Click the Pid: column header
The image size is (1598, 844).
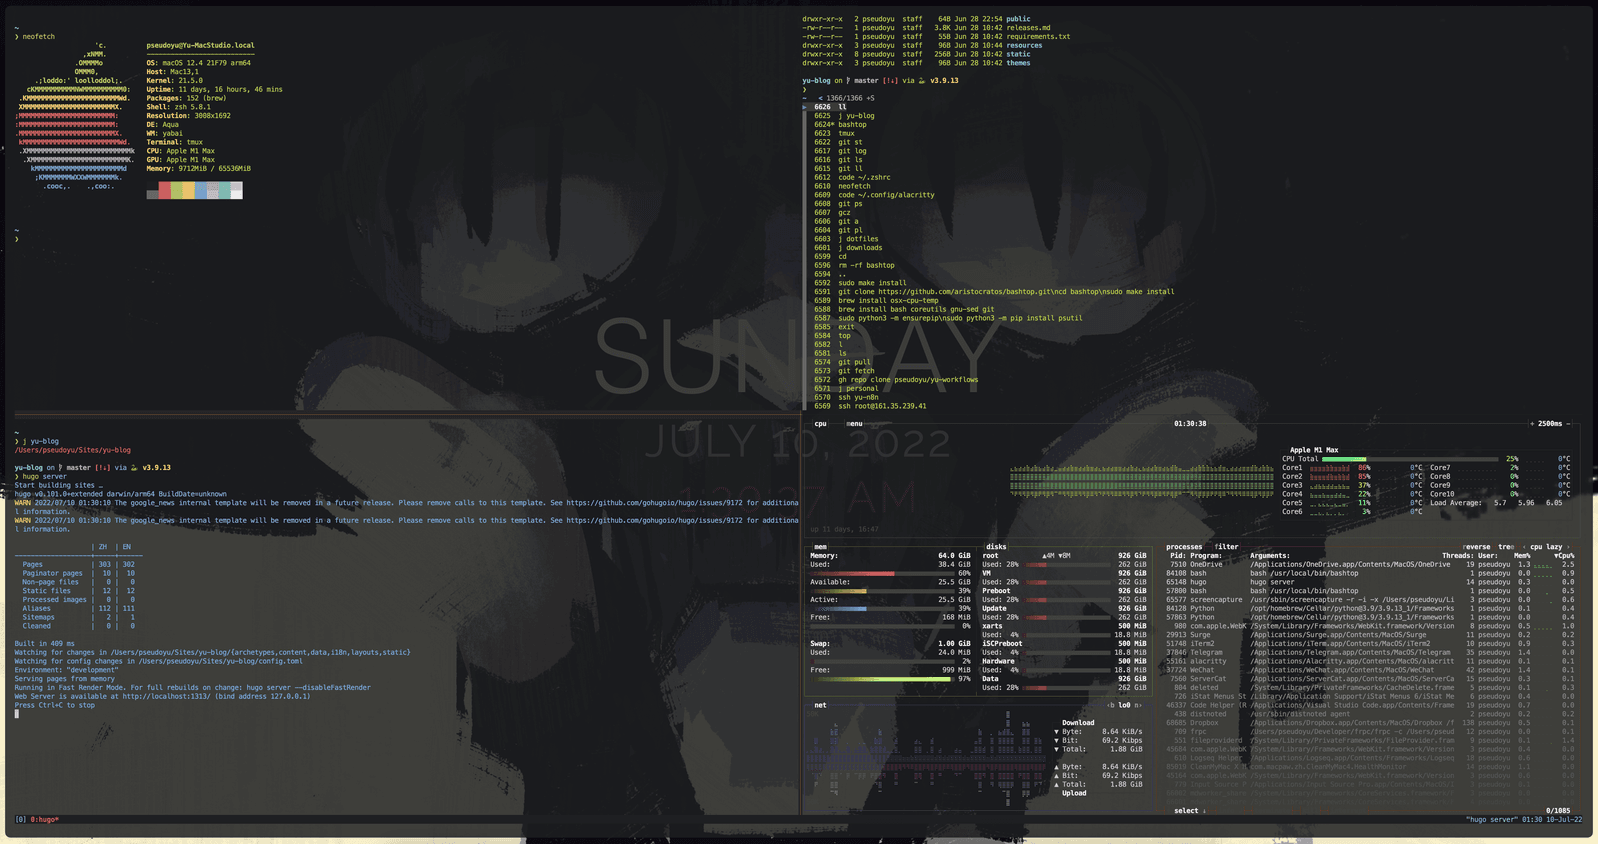[x=1177, y=556]
